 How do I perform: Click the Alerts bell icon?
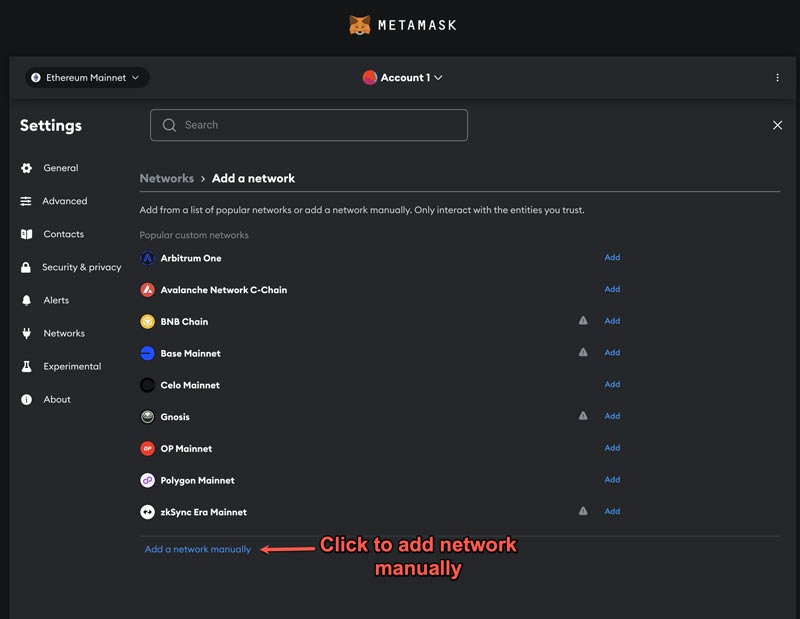click(27, 300)
